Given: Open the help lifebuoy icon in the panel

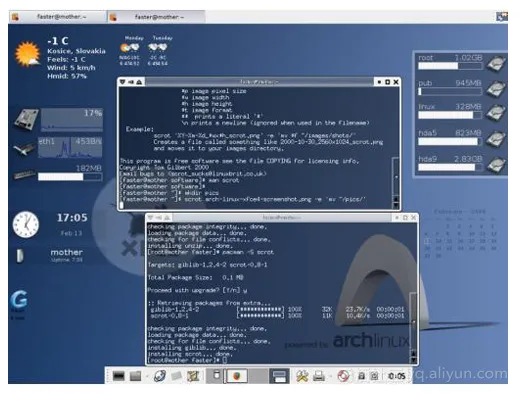Looking at the screenshot, I should click(x=343, y=376).
